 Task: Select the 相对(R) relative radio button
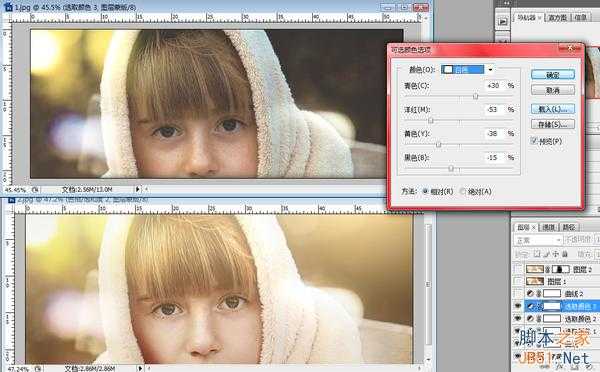click(425, 191)
